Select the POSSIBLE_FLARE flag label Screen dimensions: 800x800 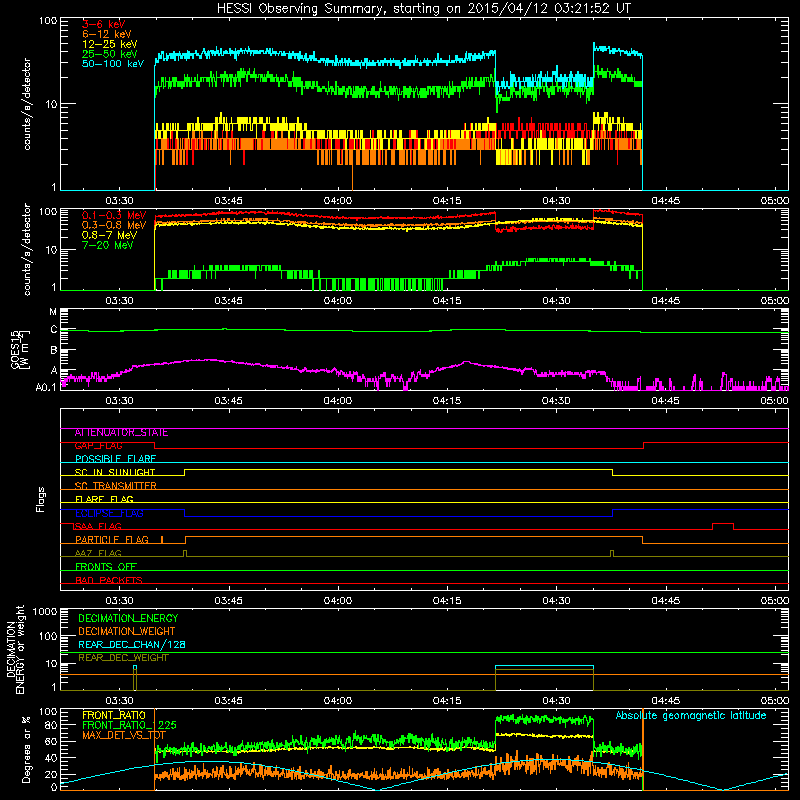click(x=115, y=459)
